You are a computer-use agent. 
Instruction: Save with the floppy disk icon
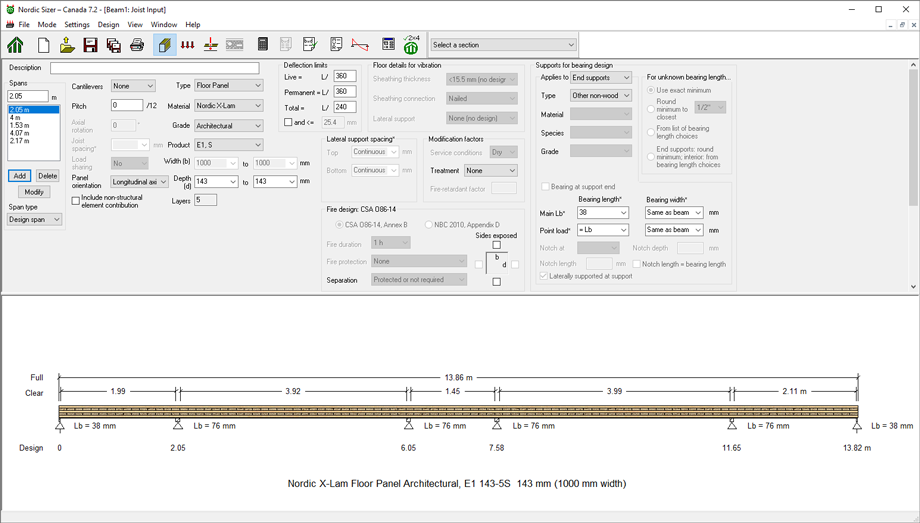(x=90, y=45)
